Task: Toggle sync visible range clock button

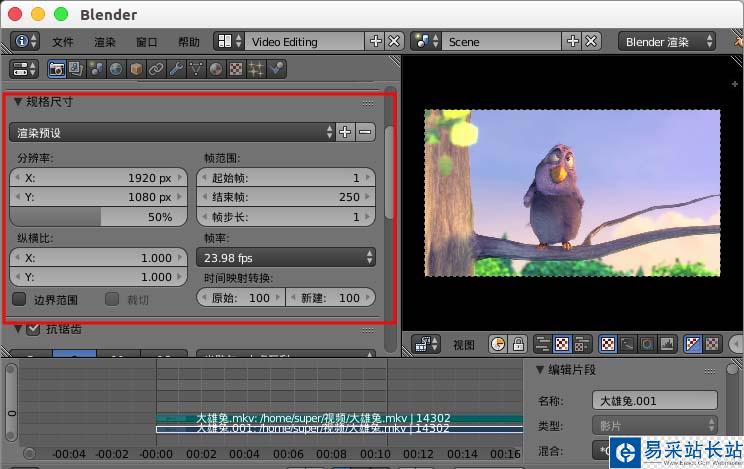Action: coord(498,344)
